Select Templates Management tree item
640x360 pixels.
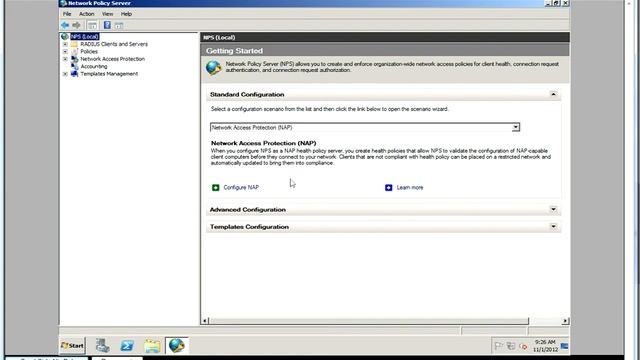click(109, 74)
